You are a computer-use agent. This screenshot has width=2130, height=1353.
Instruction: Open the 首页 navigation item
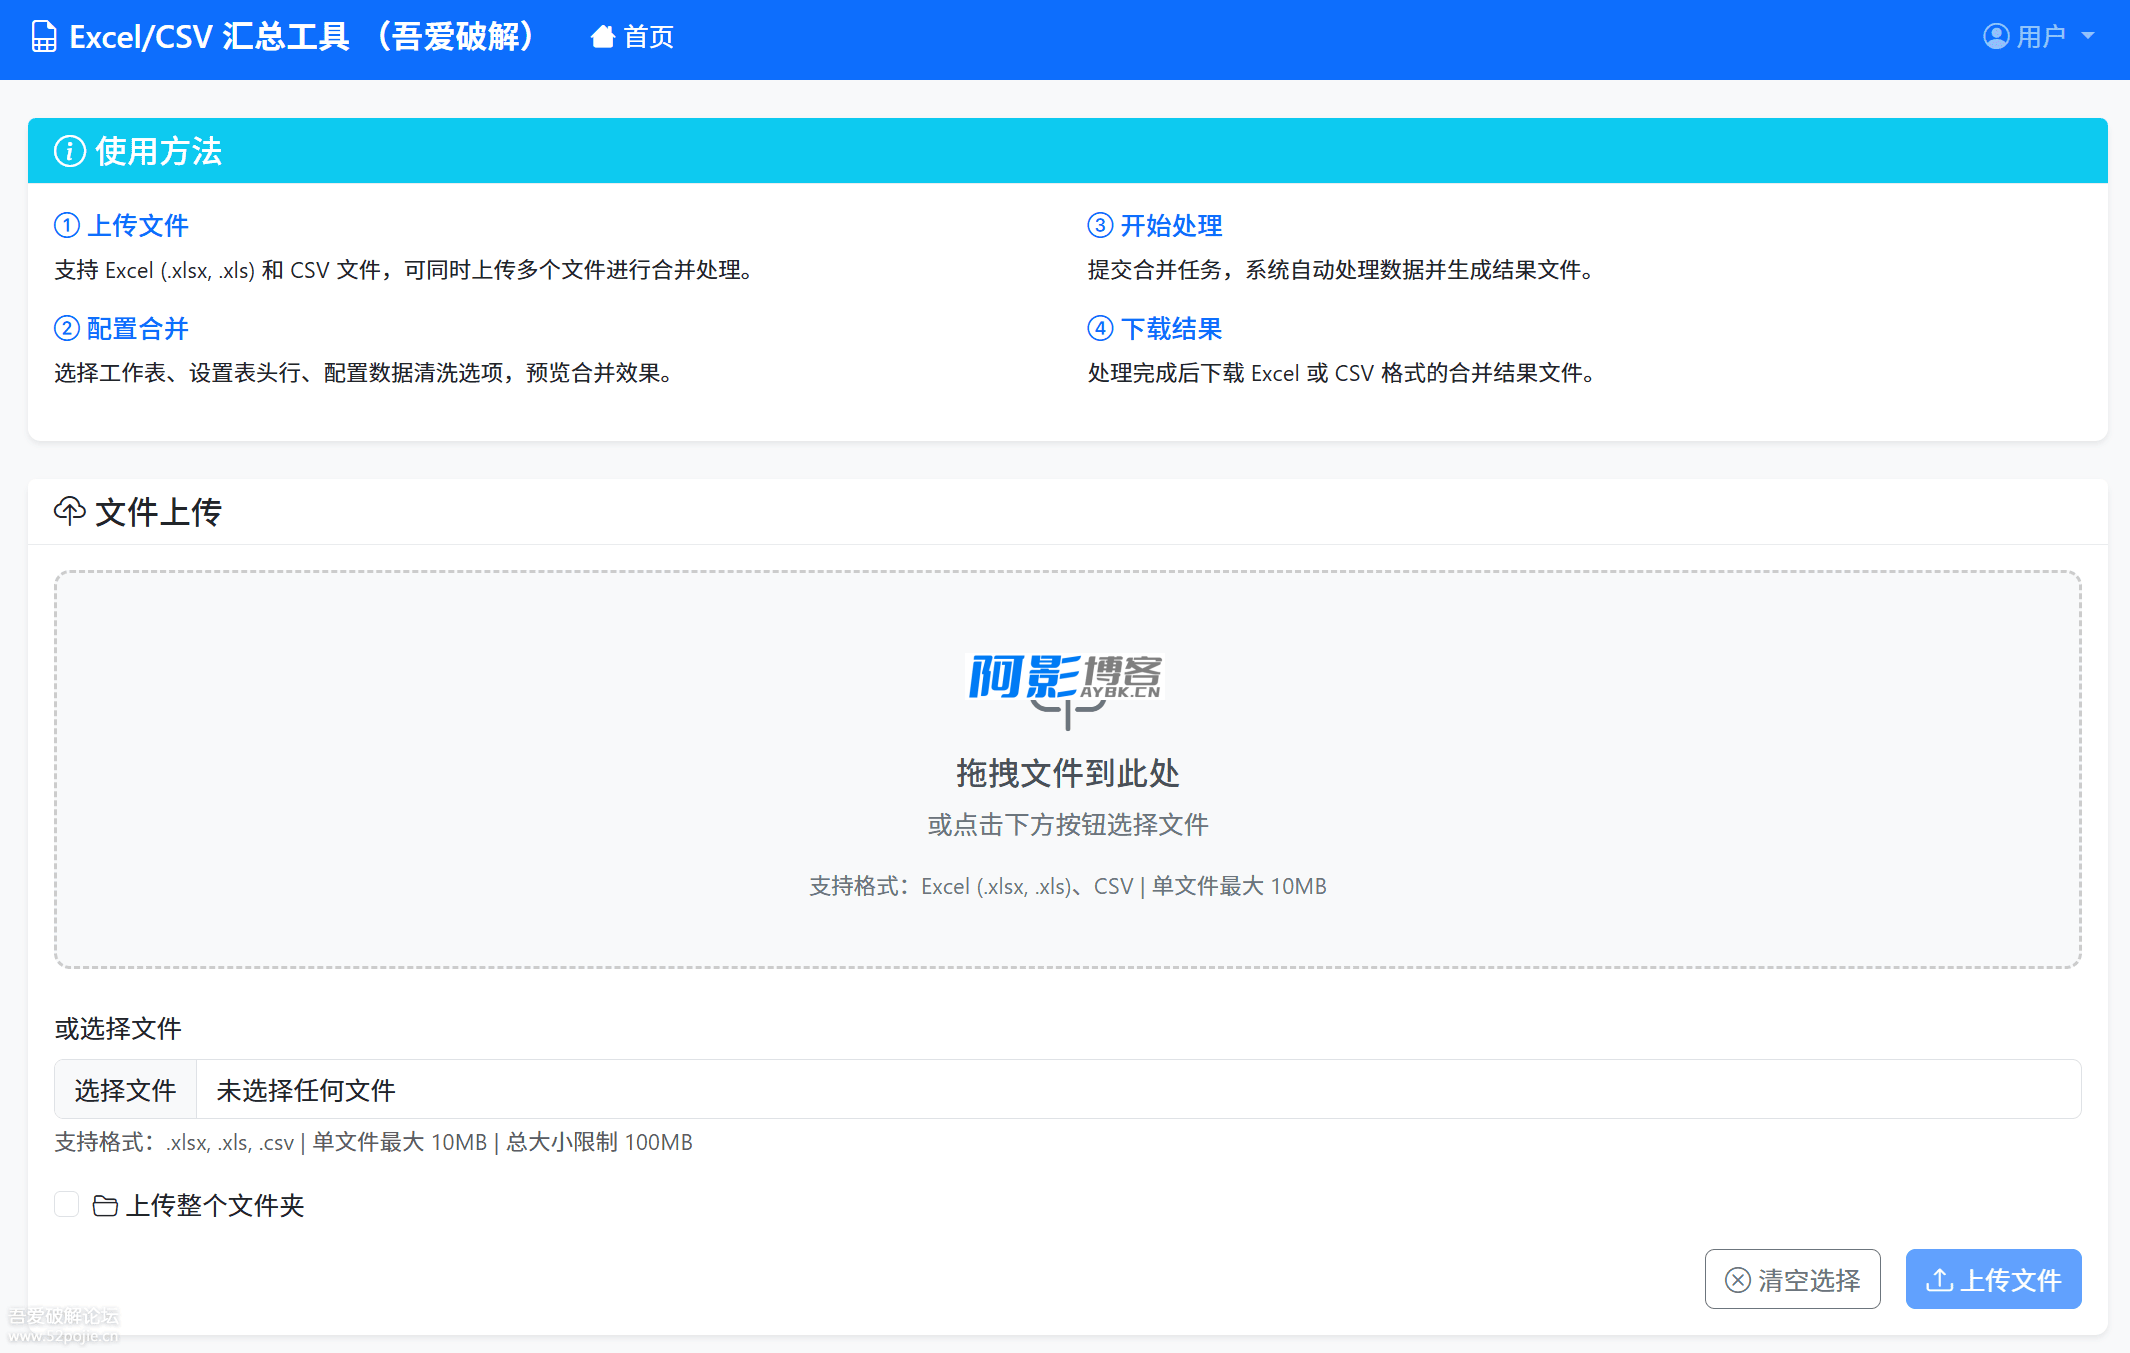[x=648, y=37]
